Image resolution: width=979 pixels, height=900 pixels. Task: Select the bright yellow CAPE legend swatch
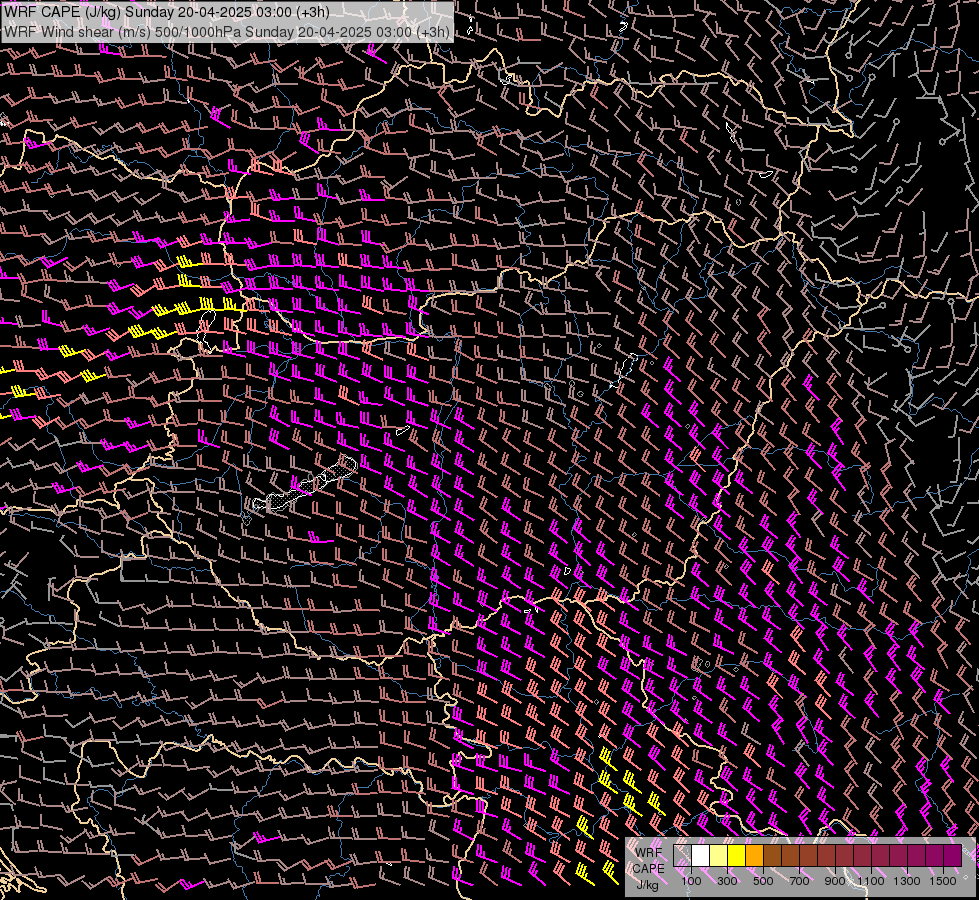pyautogui.click(x=737, y=855)
